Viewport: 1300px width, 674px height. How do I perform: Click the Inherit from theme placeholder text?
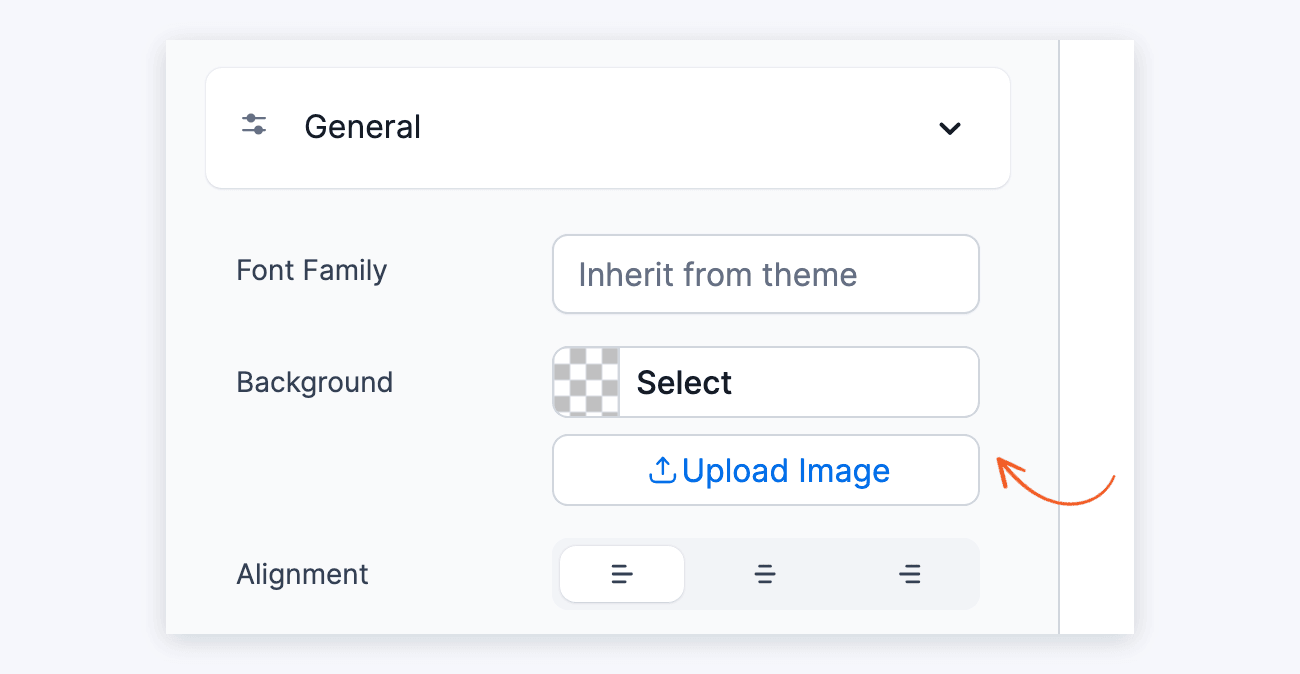click(x=718, y=274)
